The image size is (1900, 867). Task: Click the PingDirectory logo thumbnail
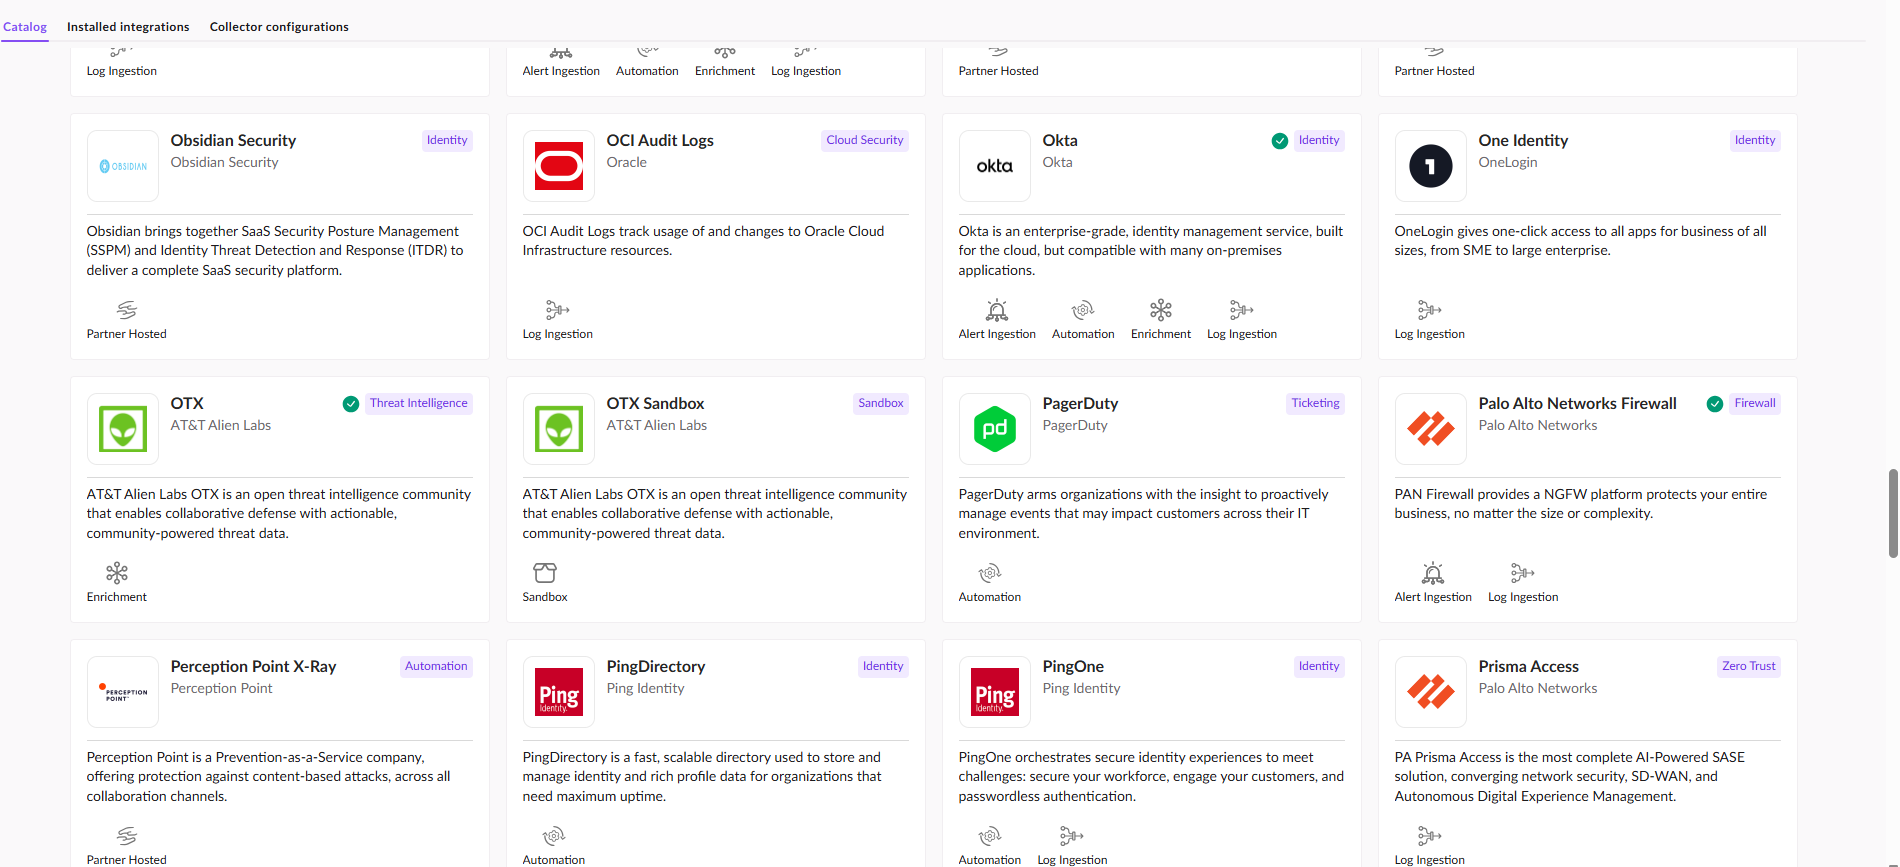point(559,692)
